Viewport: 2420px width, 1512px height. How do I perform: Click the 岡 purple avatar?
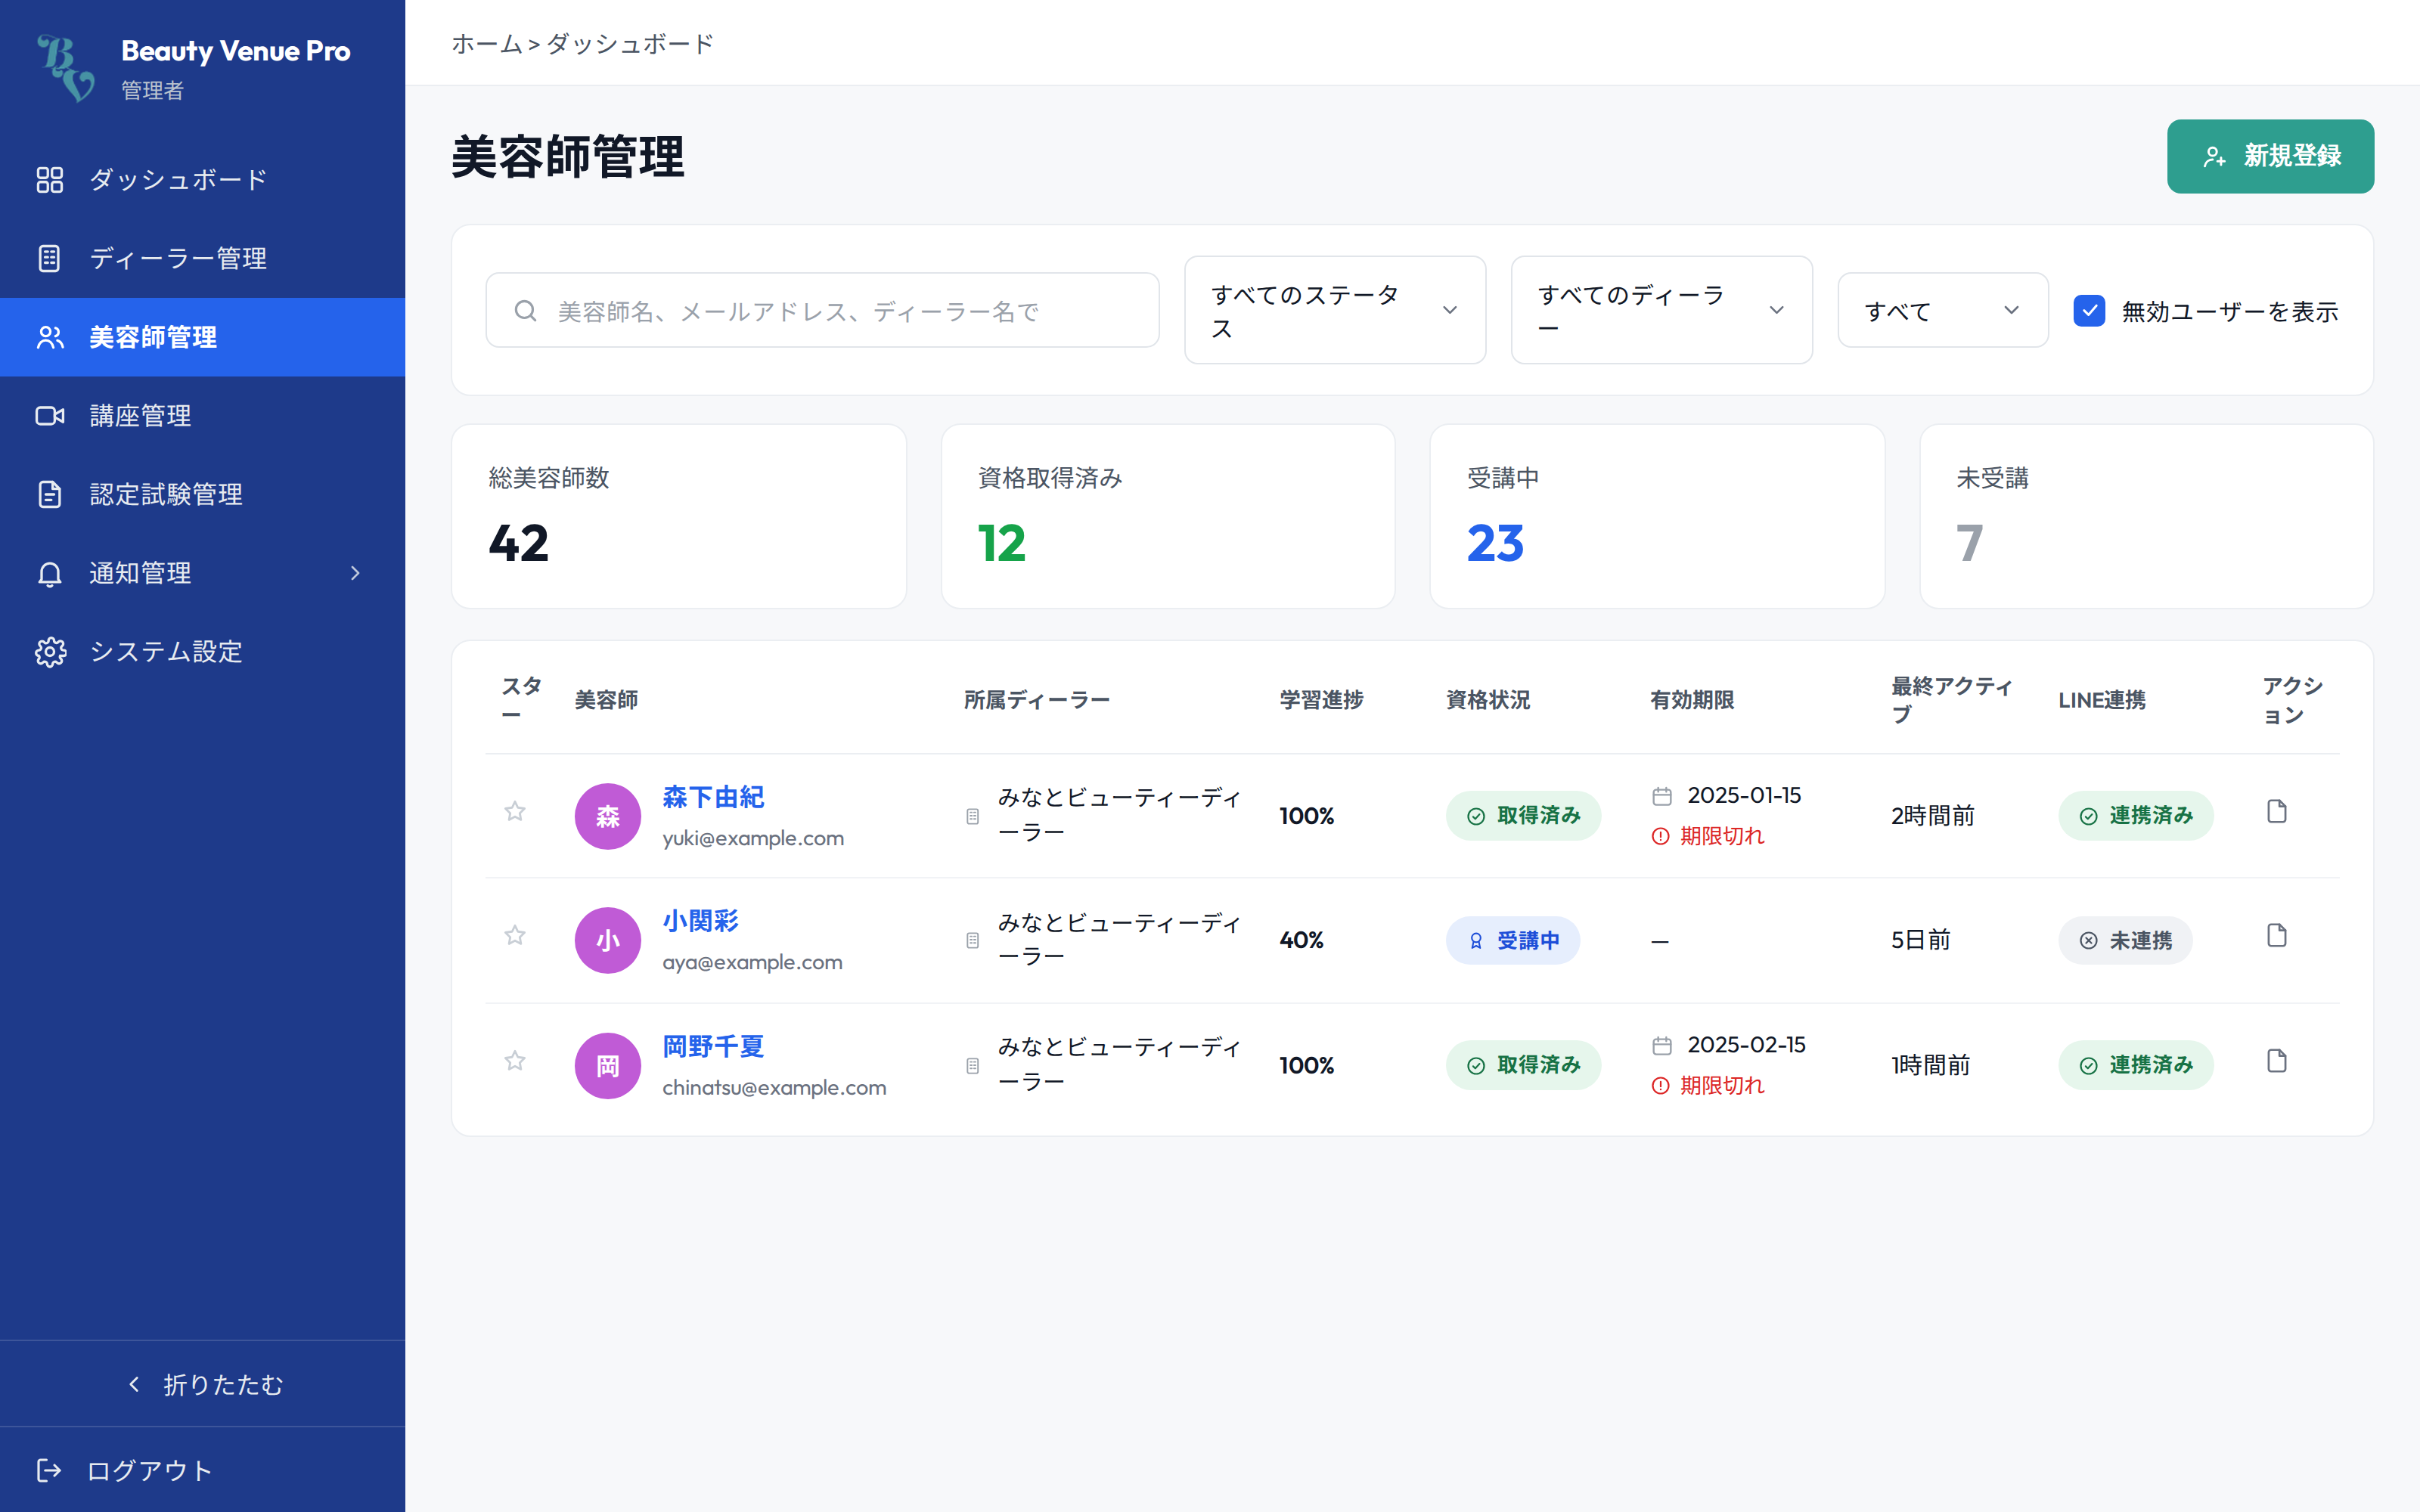pos(608,1065)
